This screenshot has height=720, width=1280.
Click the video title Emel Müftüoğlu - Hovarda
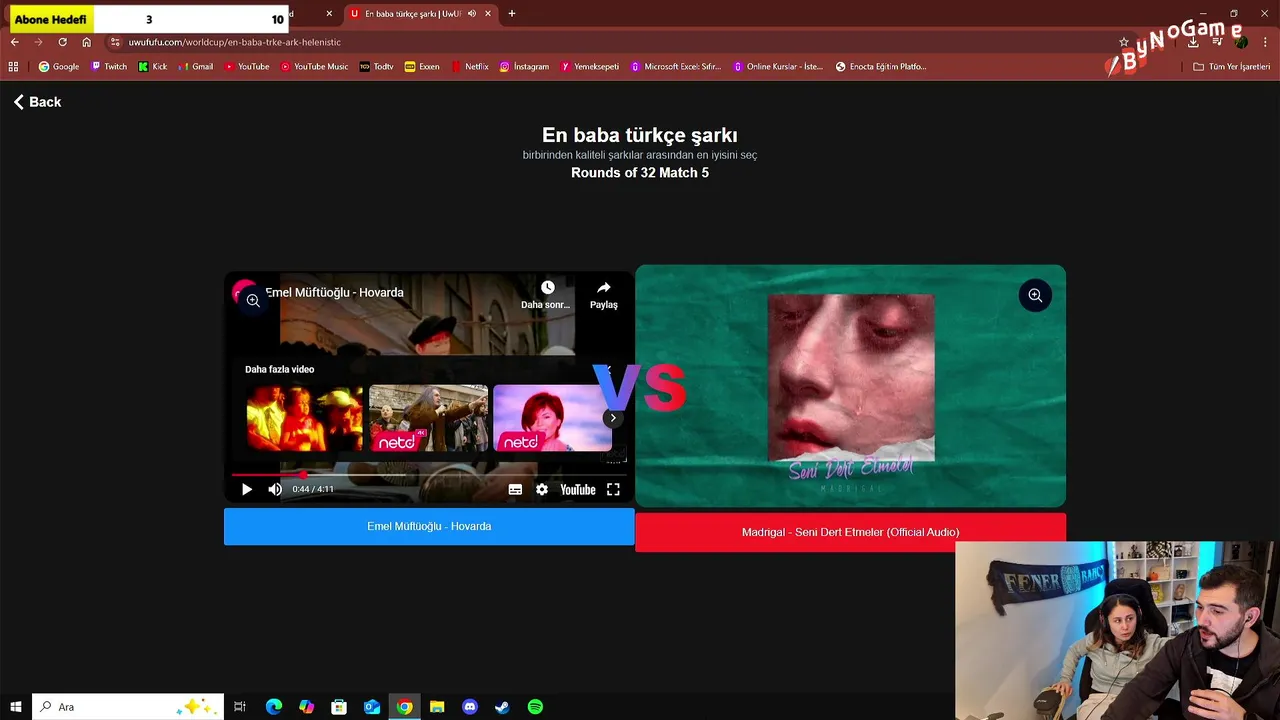point(334,292)
